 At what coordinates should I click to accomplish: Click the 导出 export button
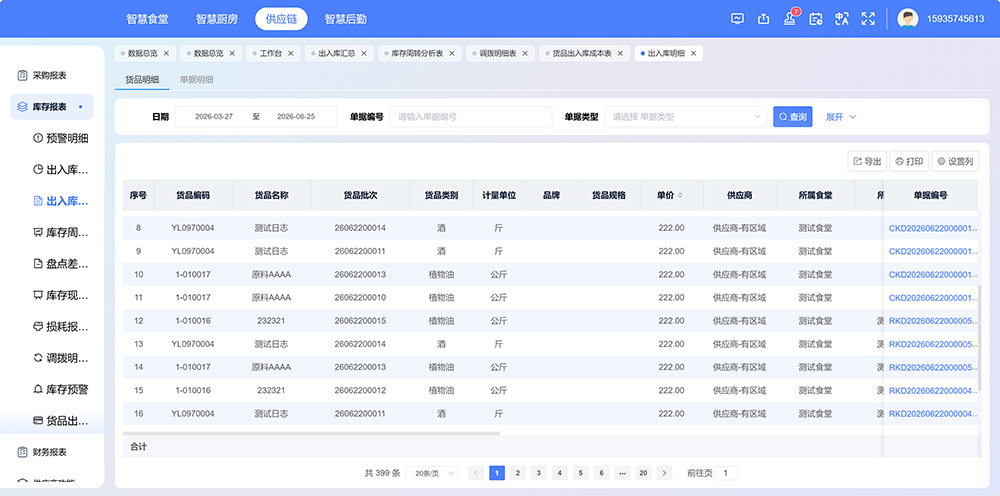[x=867, y=161]
